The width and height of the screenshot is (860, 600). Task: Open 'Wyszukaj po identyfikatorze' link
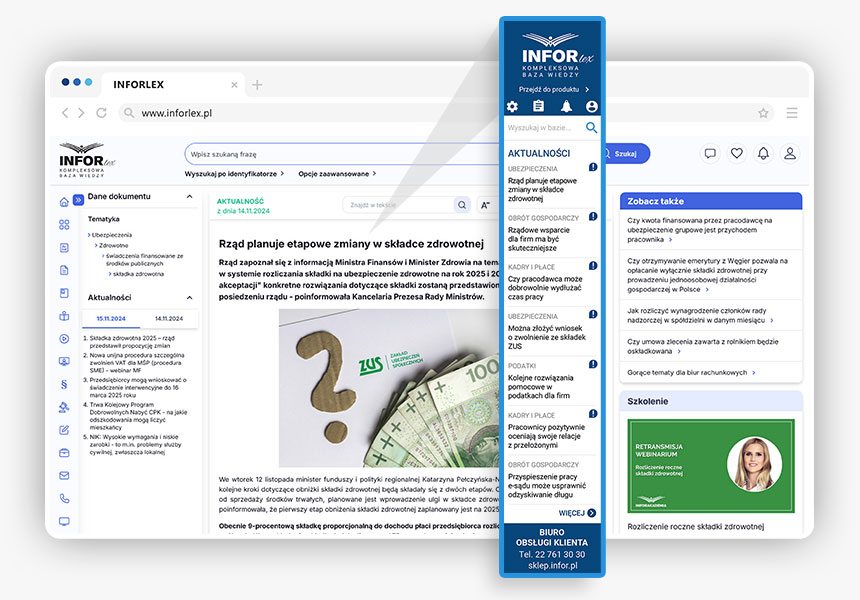[x=234, y=174]
